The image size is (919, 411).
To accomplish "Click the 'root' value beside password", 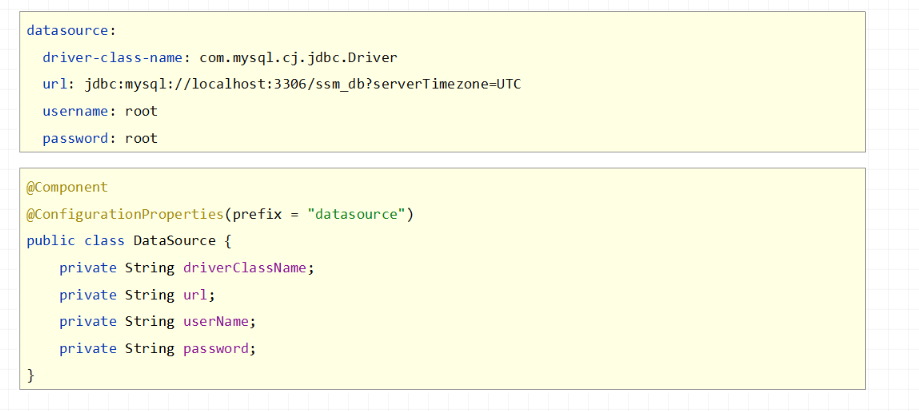I will click(x=141, y=139).
